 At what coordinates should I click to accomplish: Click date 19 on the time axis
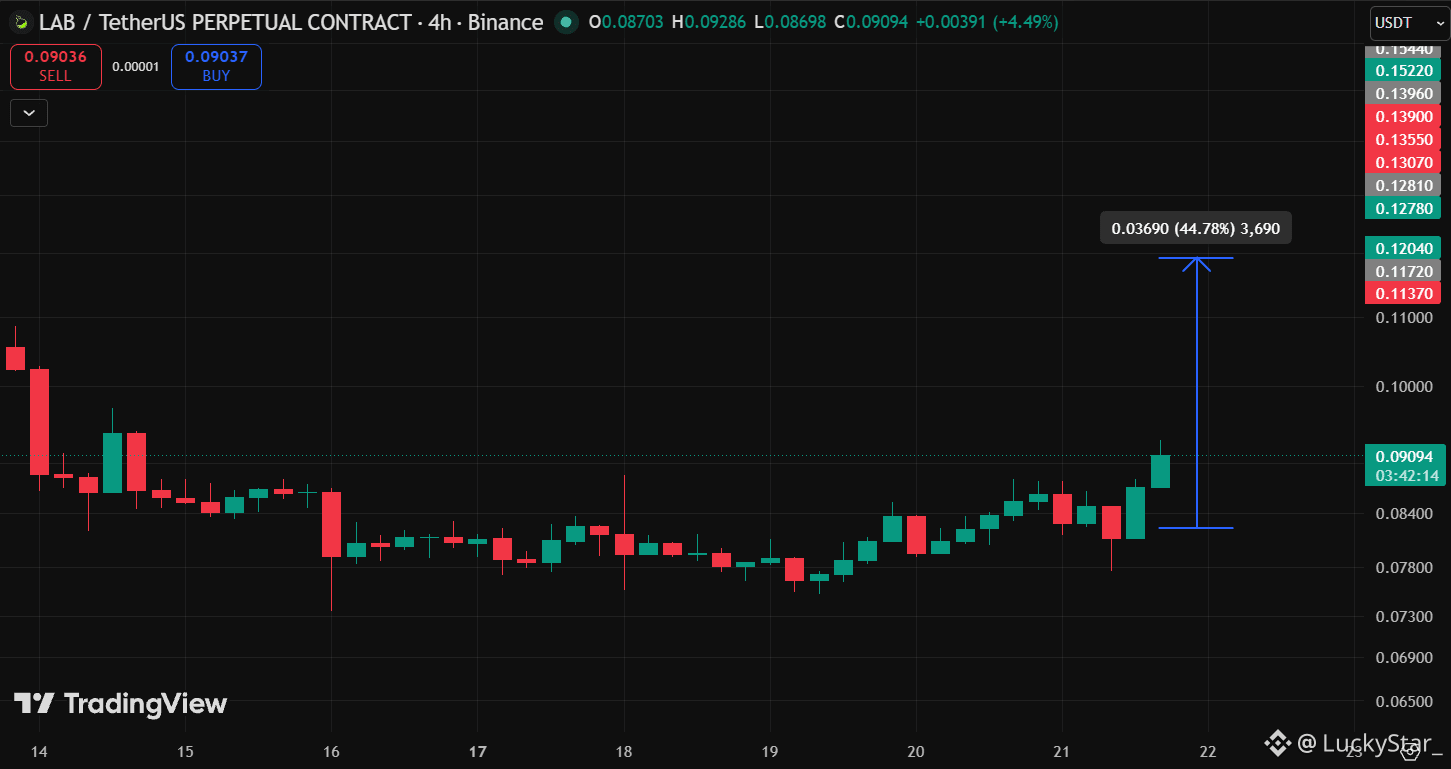(770, 751)
